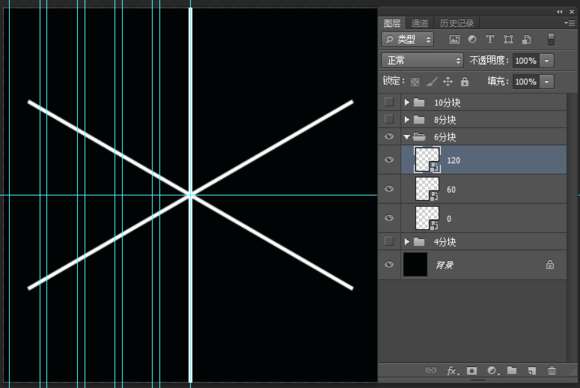Delete the selected layer with trash icon

[x=552, y=371]
